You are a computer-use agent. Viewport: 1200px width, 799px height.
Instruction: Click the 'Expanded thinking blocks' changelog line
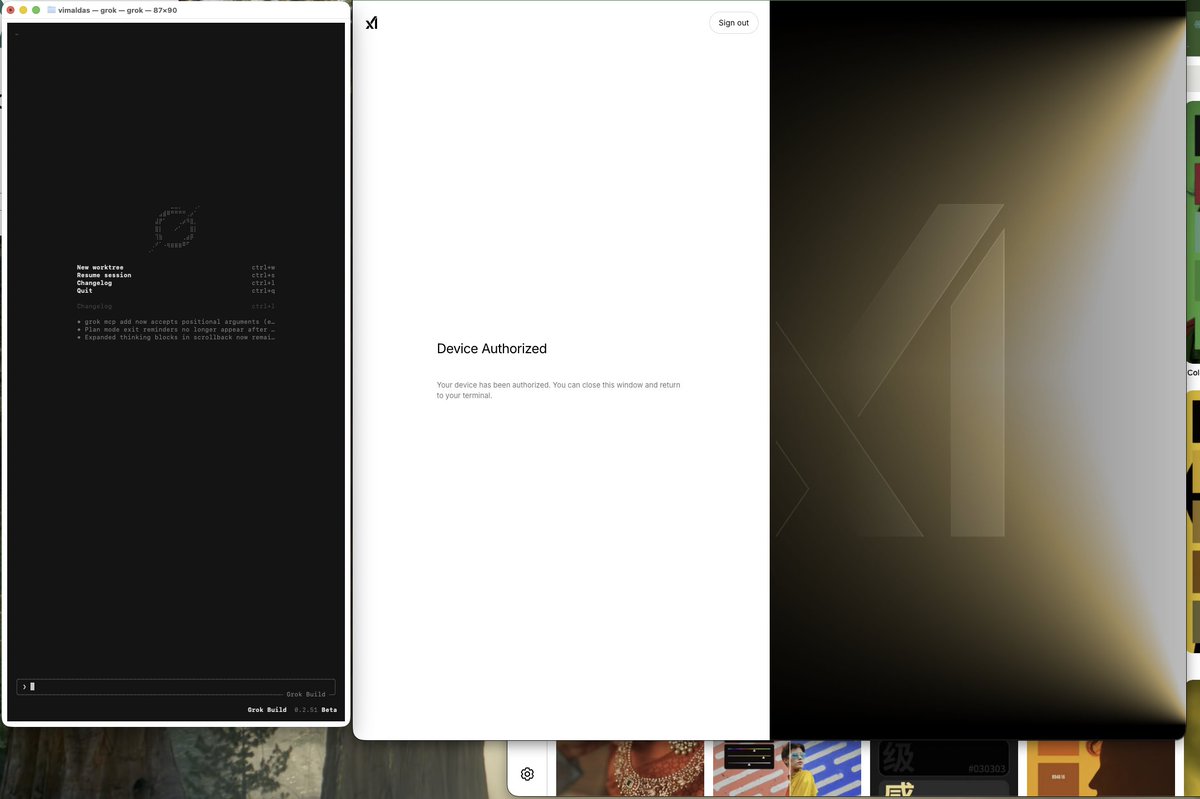coord(176,337)
